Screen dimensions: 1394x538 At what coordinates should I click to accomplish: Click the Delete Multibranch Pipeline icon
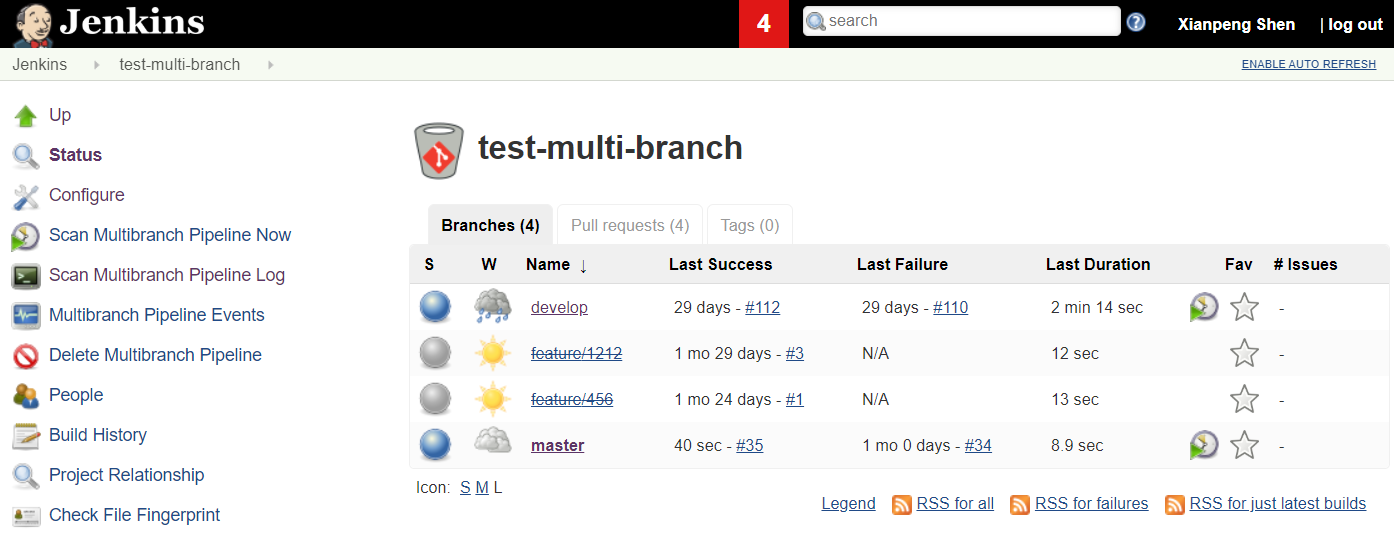[x=26, y=356]
